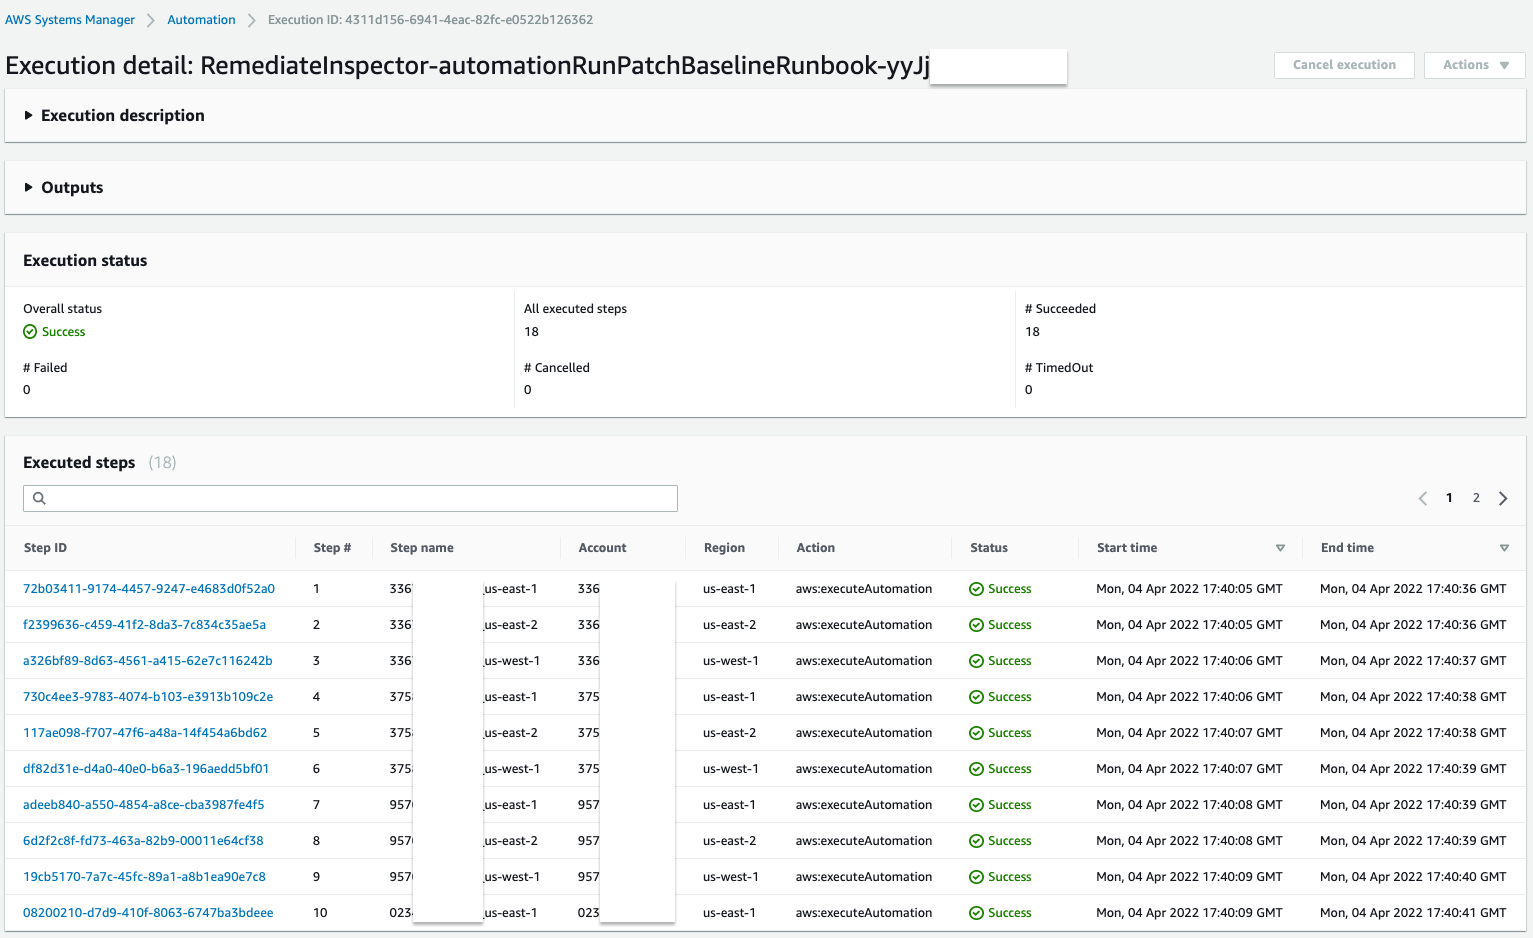Select page 2 of Executed steps
Viewport: 1533px width, 938px height.
click(x=1476, y=497)
